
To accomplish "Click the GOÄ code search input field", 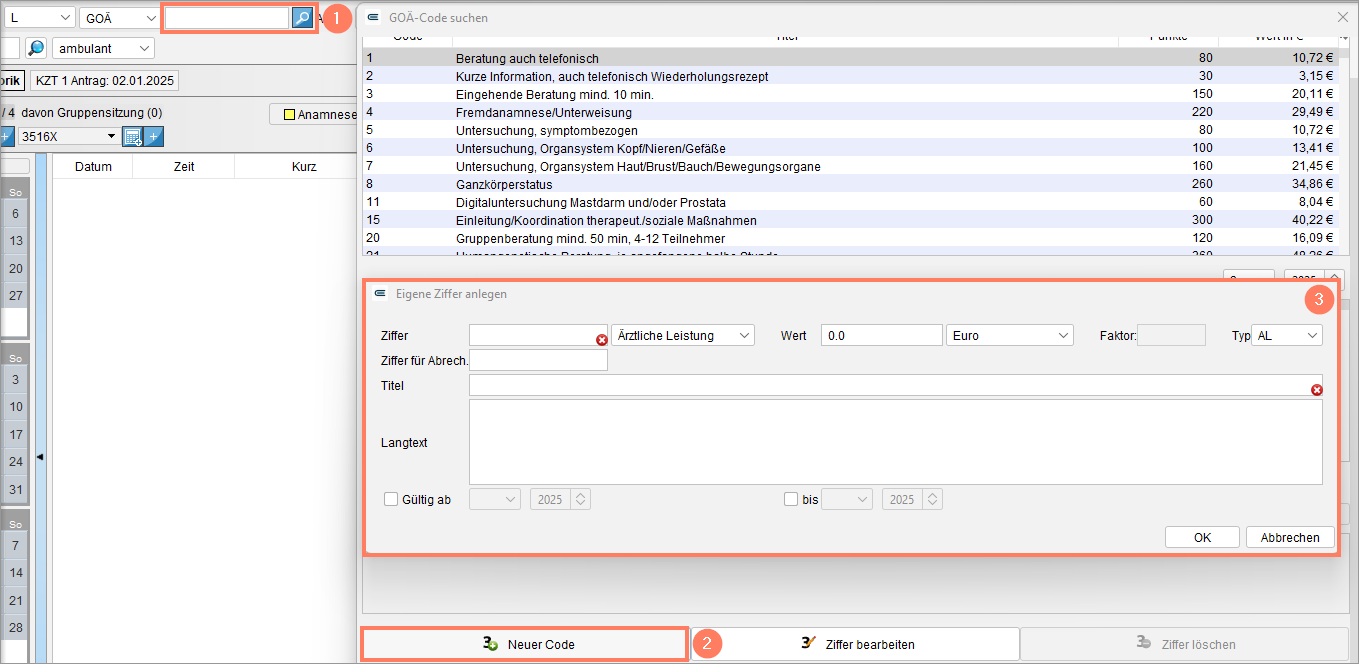I will tap(227, 18).
